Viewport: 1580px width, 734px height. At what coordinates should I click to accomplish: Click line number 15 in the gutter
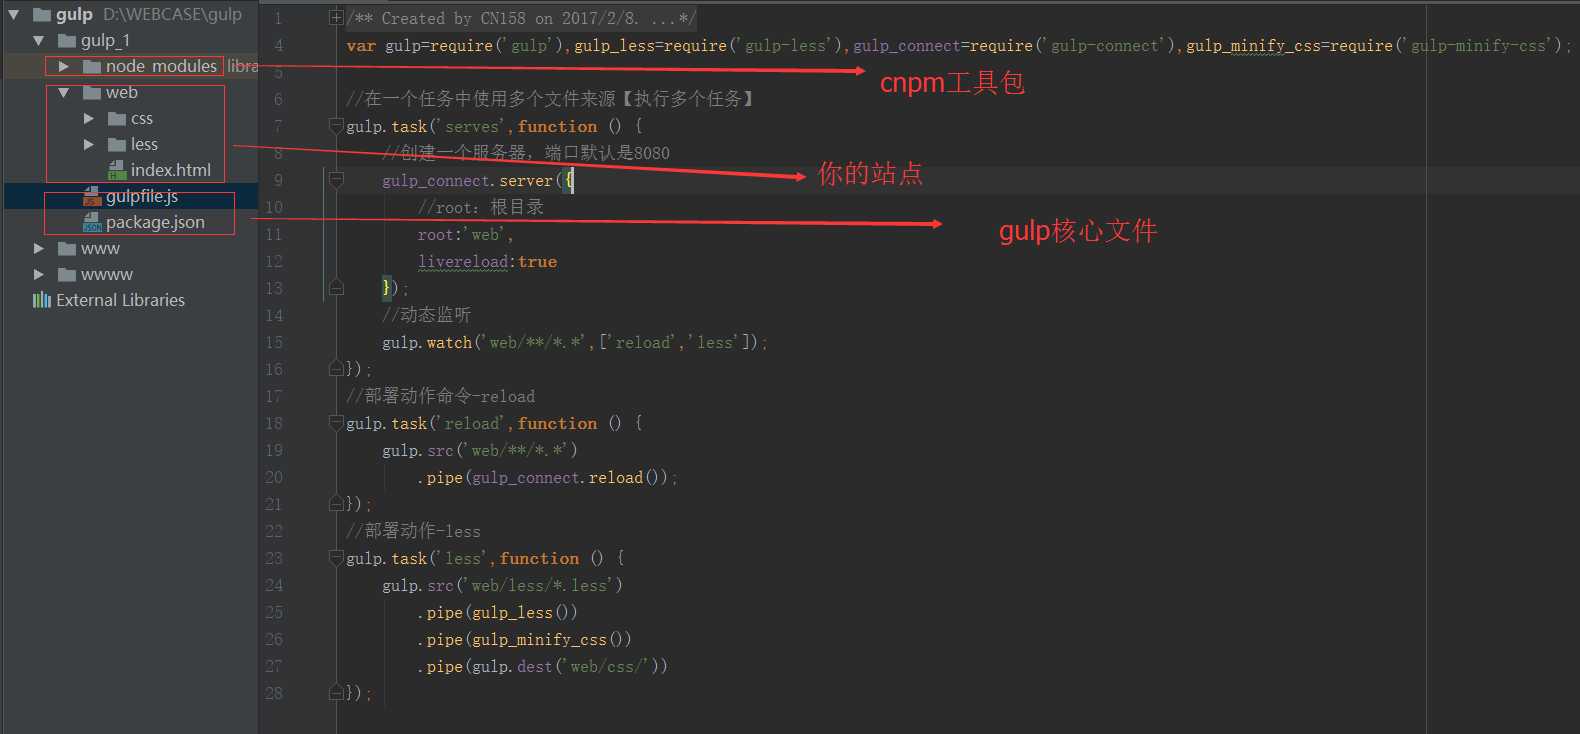click(274, 343)
